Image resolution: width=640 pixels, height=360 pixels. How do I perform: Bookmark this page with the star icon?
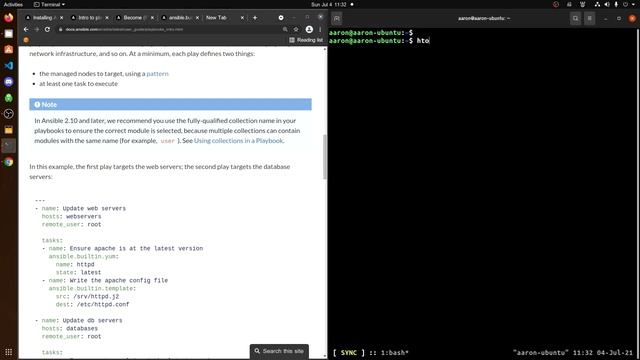click(296, 29)
